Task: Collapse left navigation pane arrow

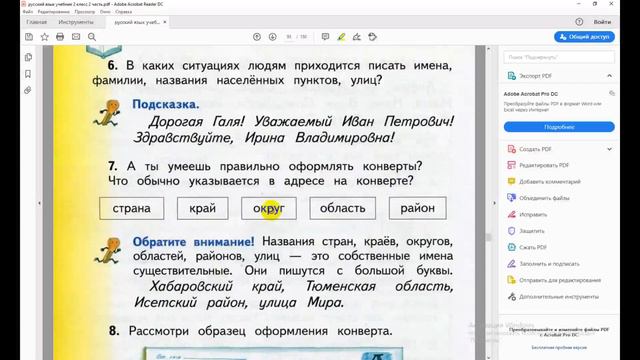Action: point(39,203)
